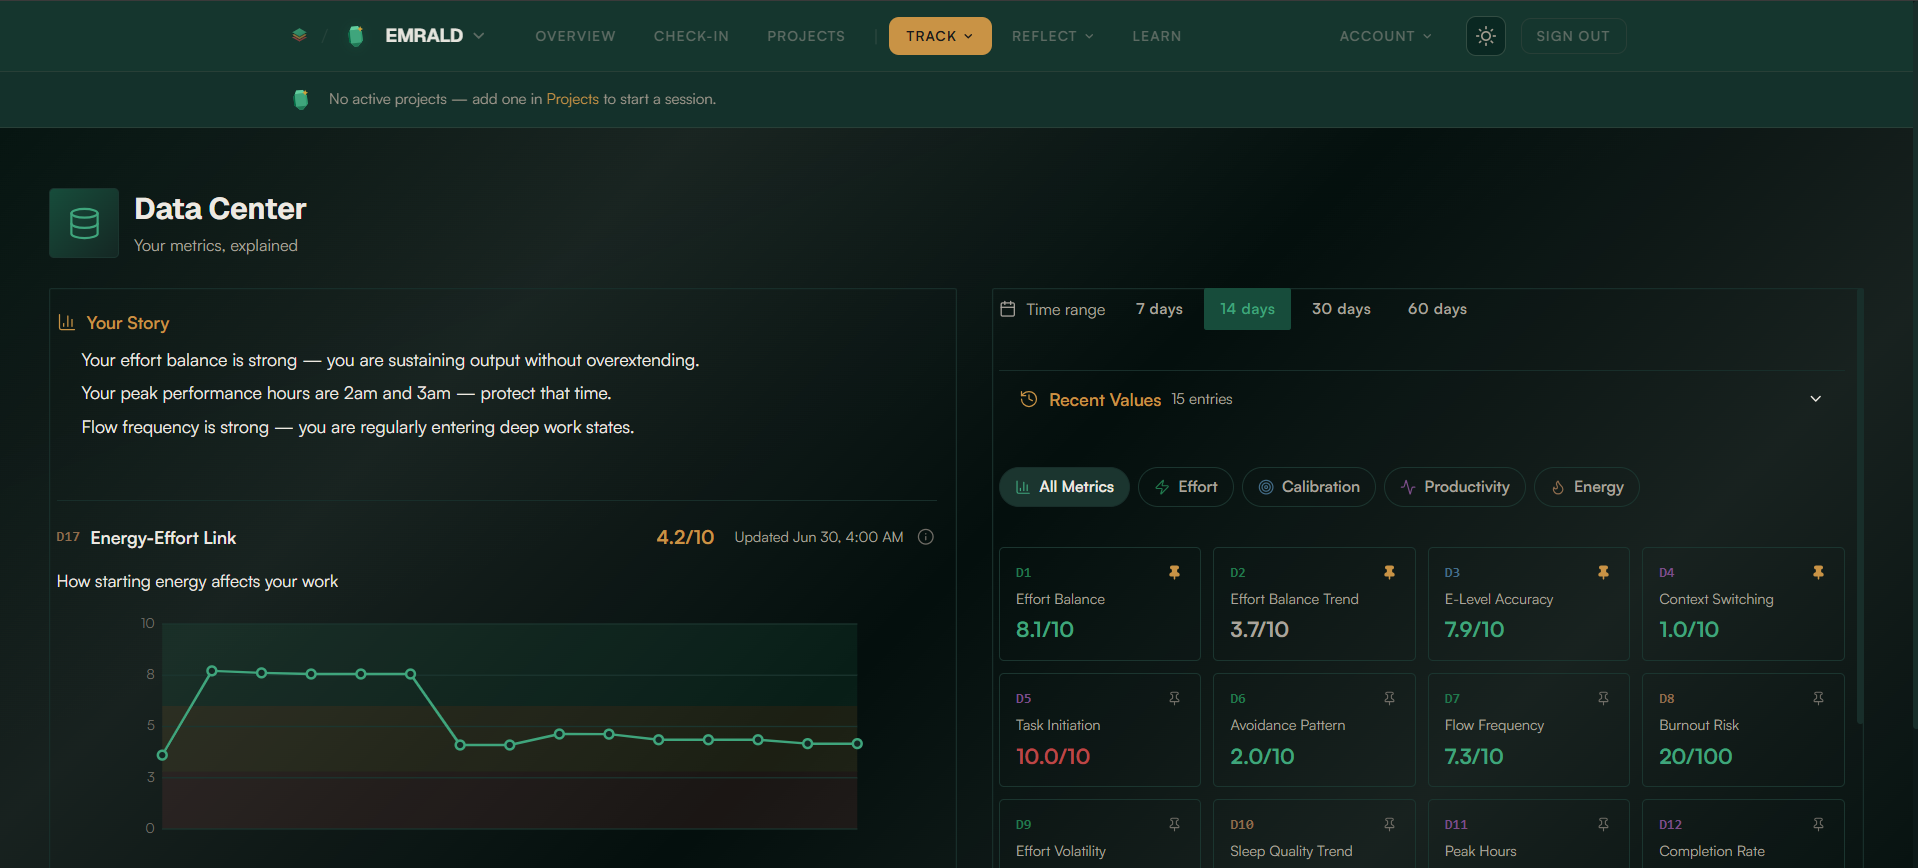Unpin the D4 Context Switching card
Screen dimensions: 1918x868
coord(1818,572)
